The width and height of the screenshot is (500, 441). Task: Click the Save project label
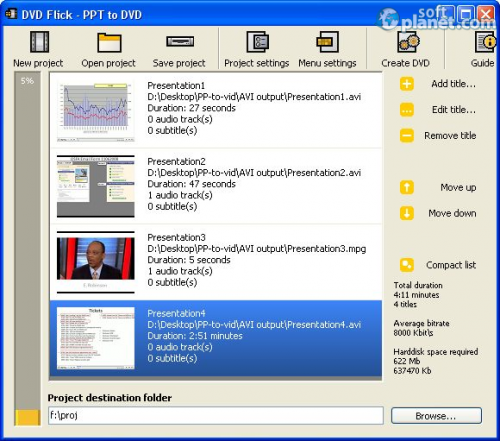(179, 63)
